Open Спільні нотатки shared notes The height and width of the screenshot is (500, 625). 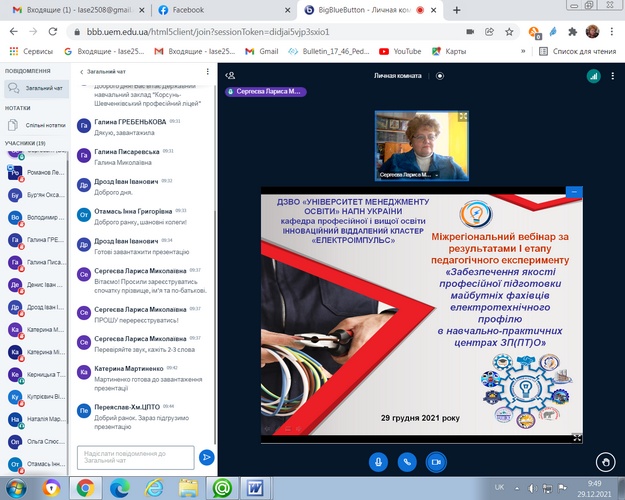coord(36,125)
